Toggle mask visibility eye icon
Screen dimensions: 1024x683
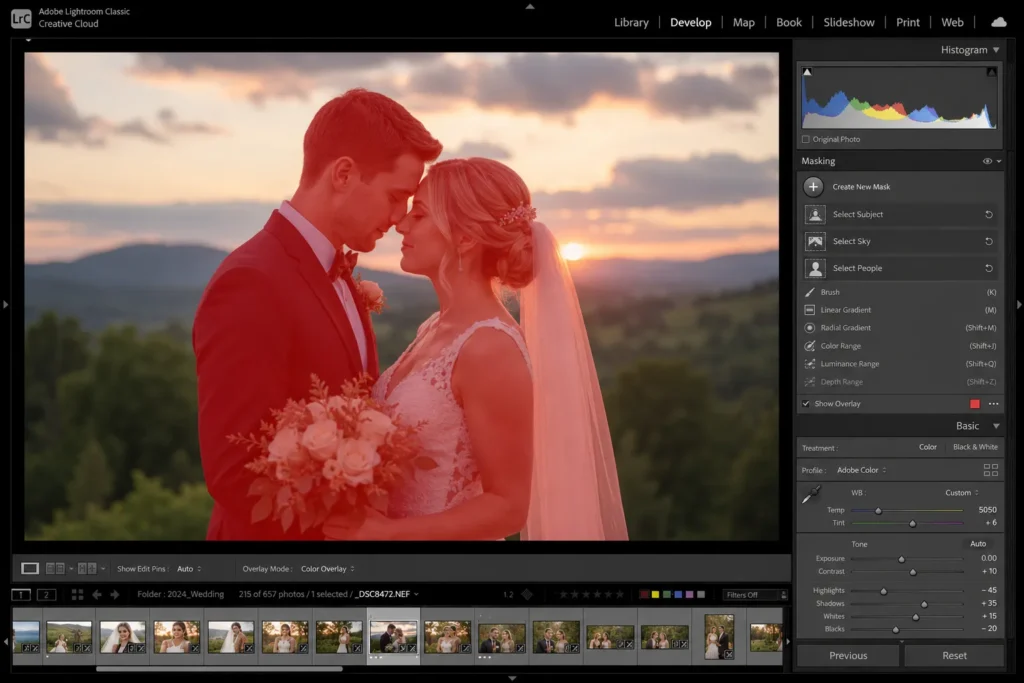987,161
